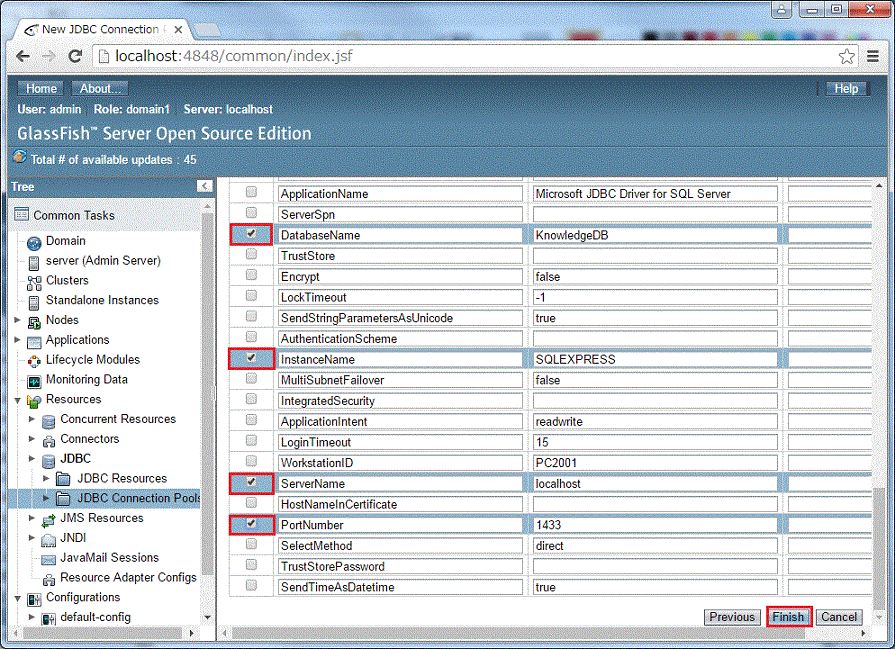Image resolution: width=895 pixels, height=649 pixels.
Task: Open the About dialog button
Action: (100, 88)
